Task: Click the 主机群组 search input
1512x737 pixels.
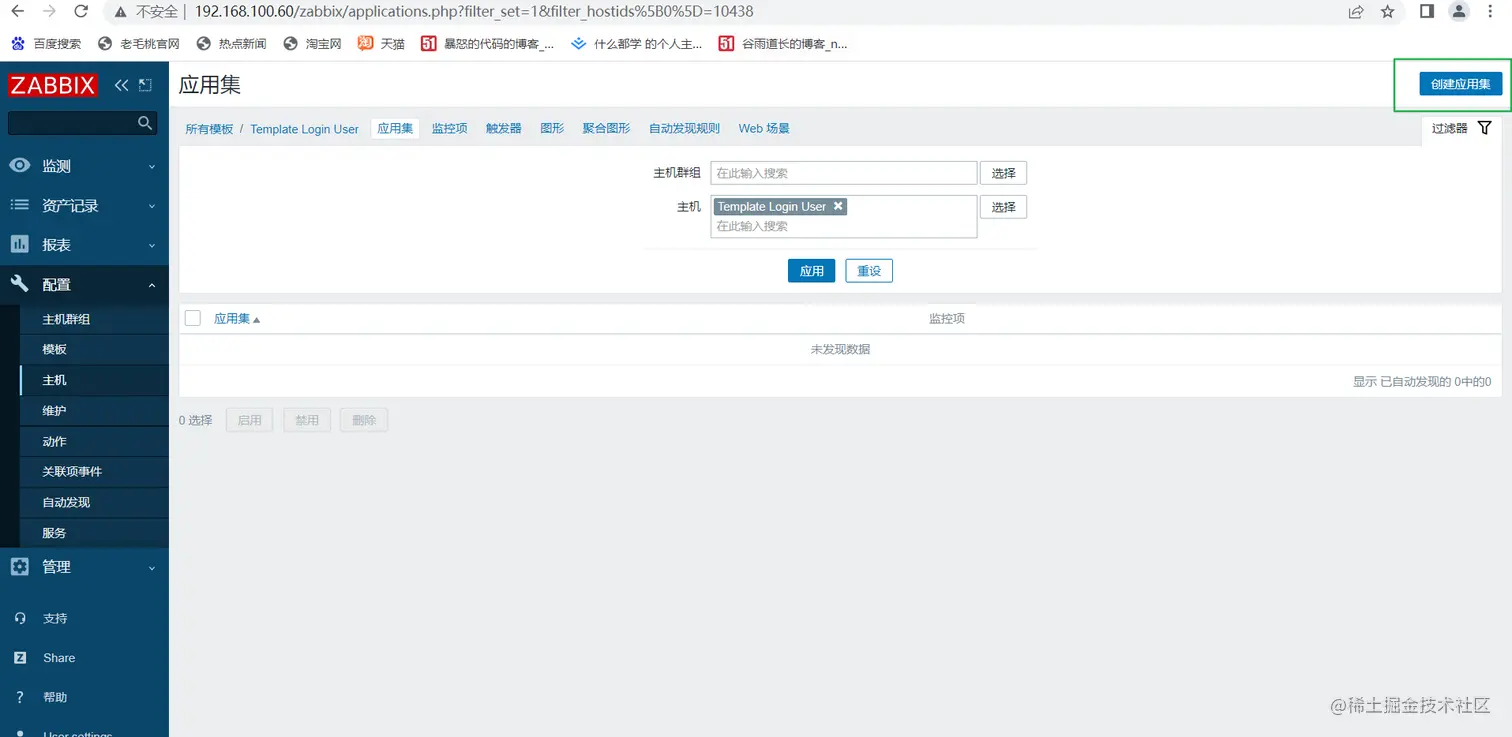Action: pos(844,173)
